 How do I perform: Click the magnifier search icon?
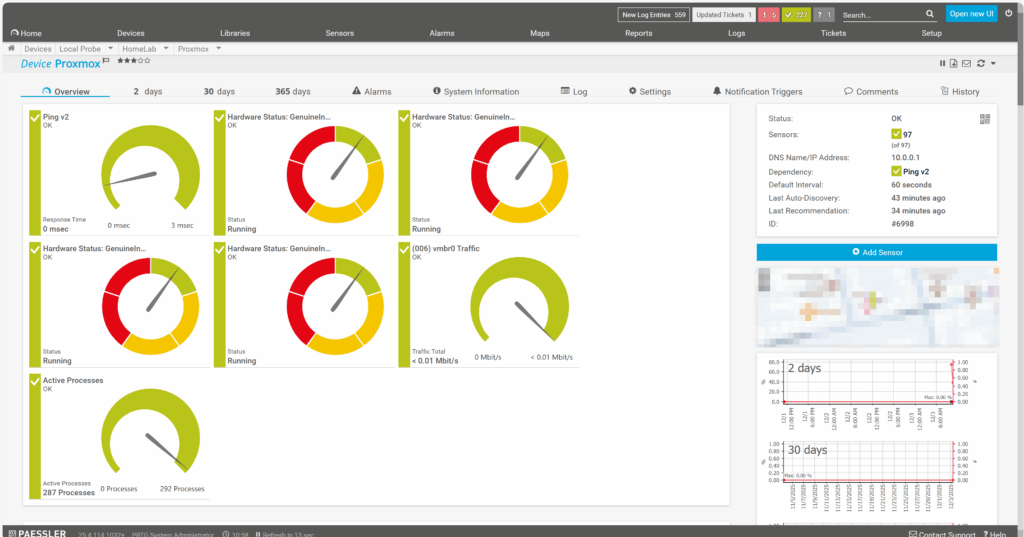coord(929,14)
